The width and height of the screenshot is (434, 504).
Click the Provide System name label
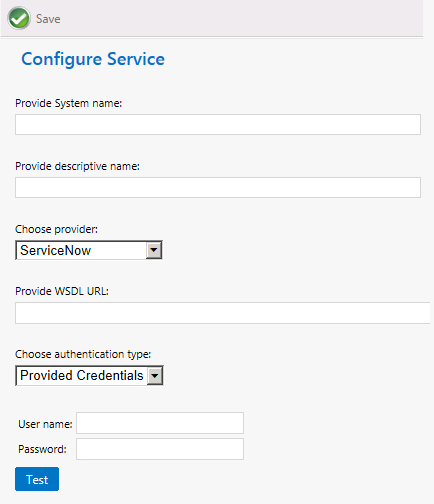click(x=69, y=103)
